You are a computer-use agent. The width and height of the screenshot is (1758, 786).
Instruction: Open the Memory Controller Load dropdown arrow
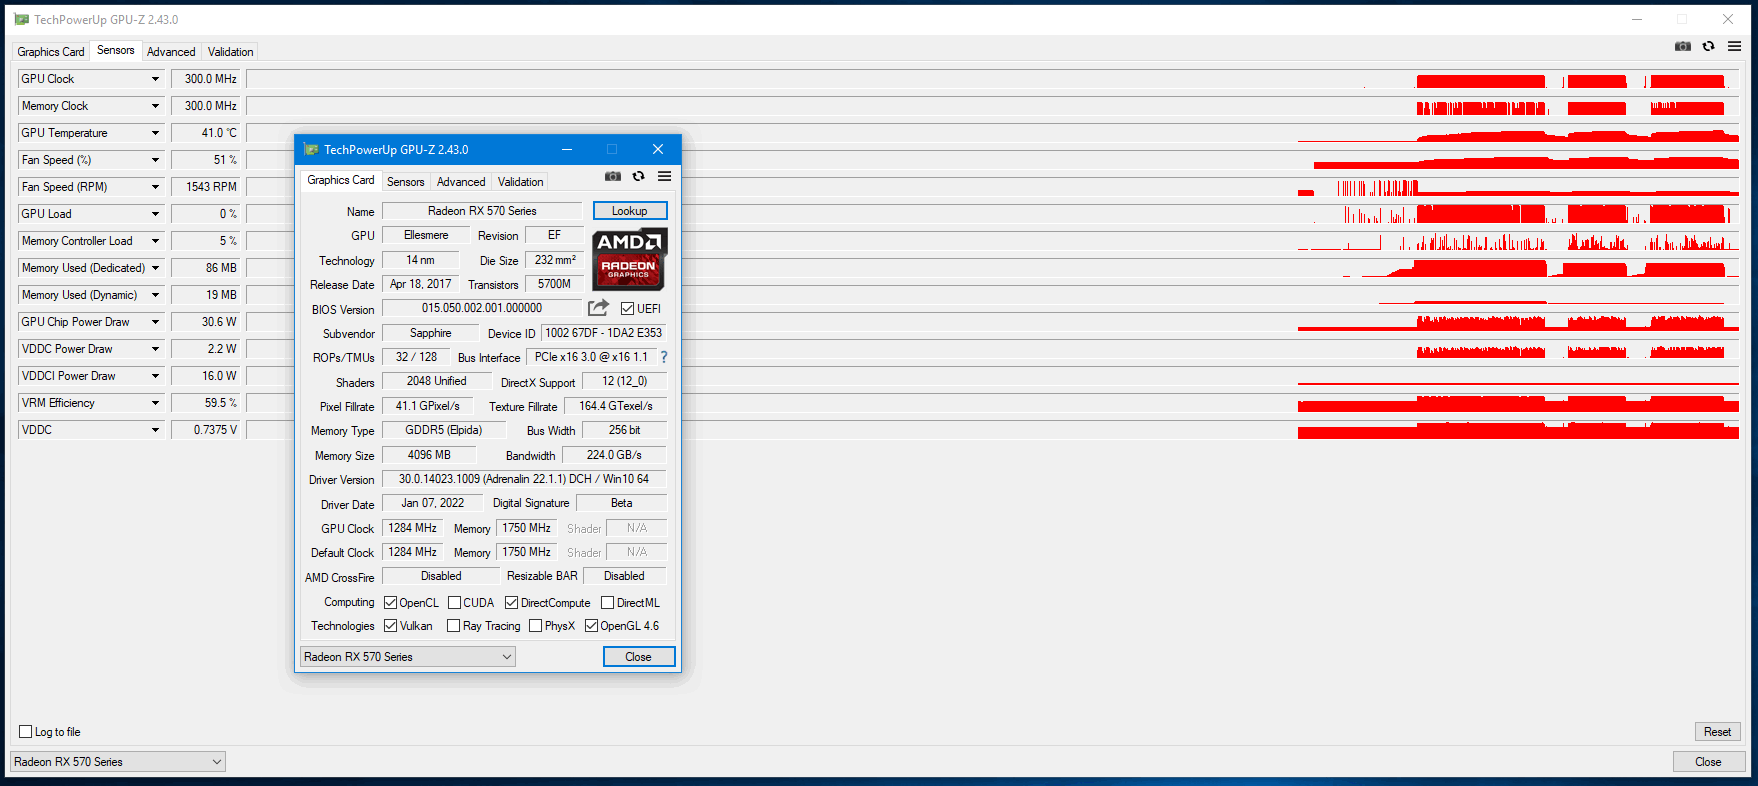[x=155, y=241]
